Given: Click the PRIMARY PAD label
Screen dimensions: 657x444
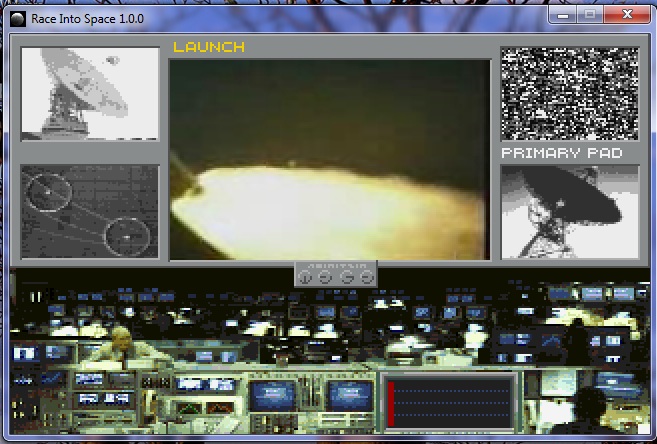Looking at the screenshot, I should pyautogui.click(x=562, y=153).
